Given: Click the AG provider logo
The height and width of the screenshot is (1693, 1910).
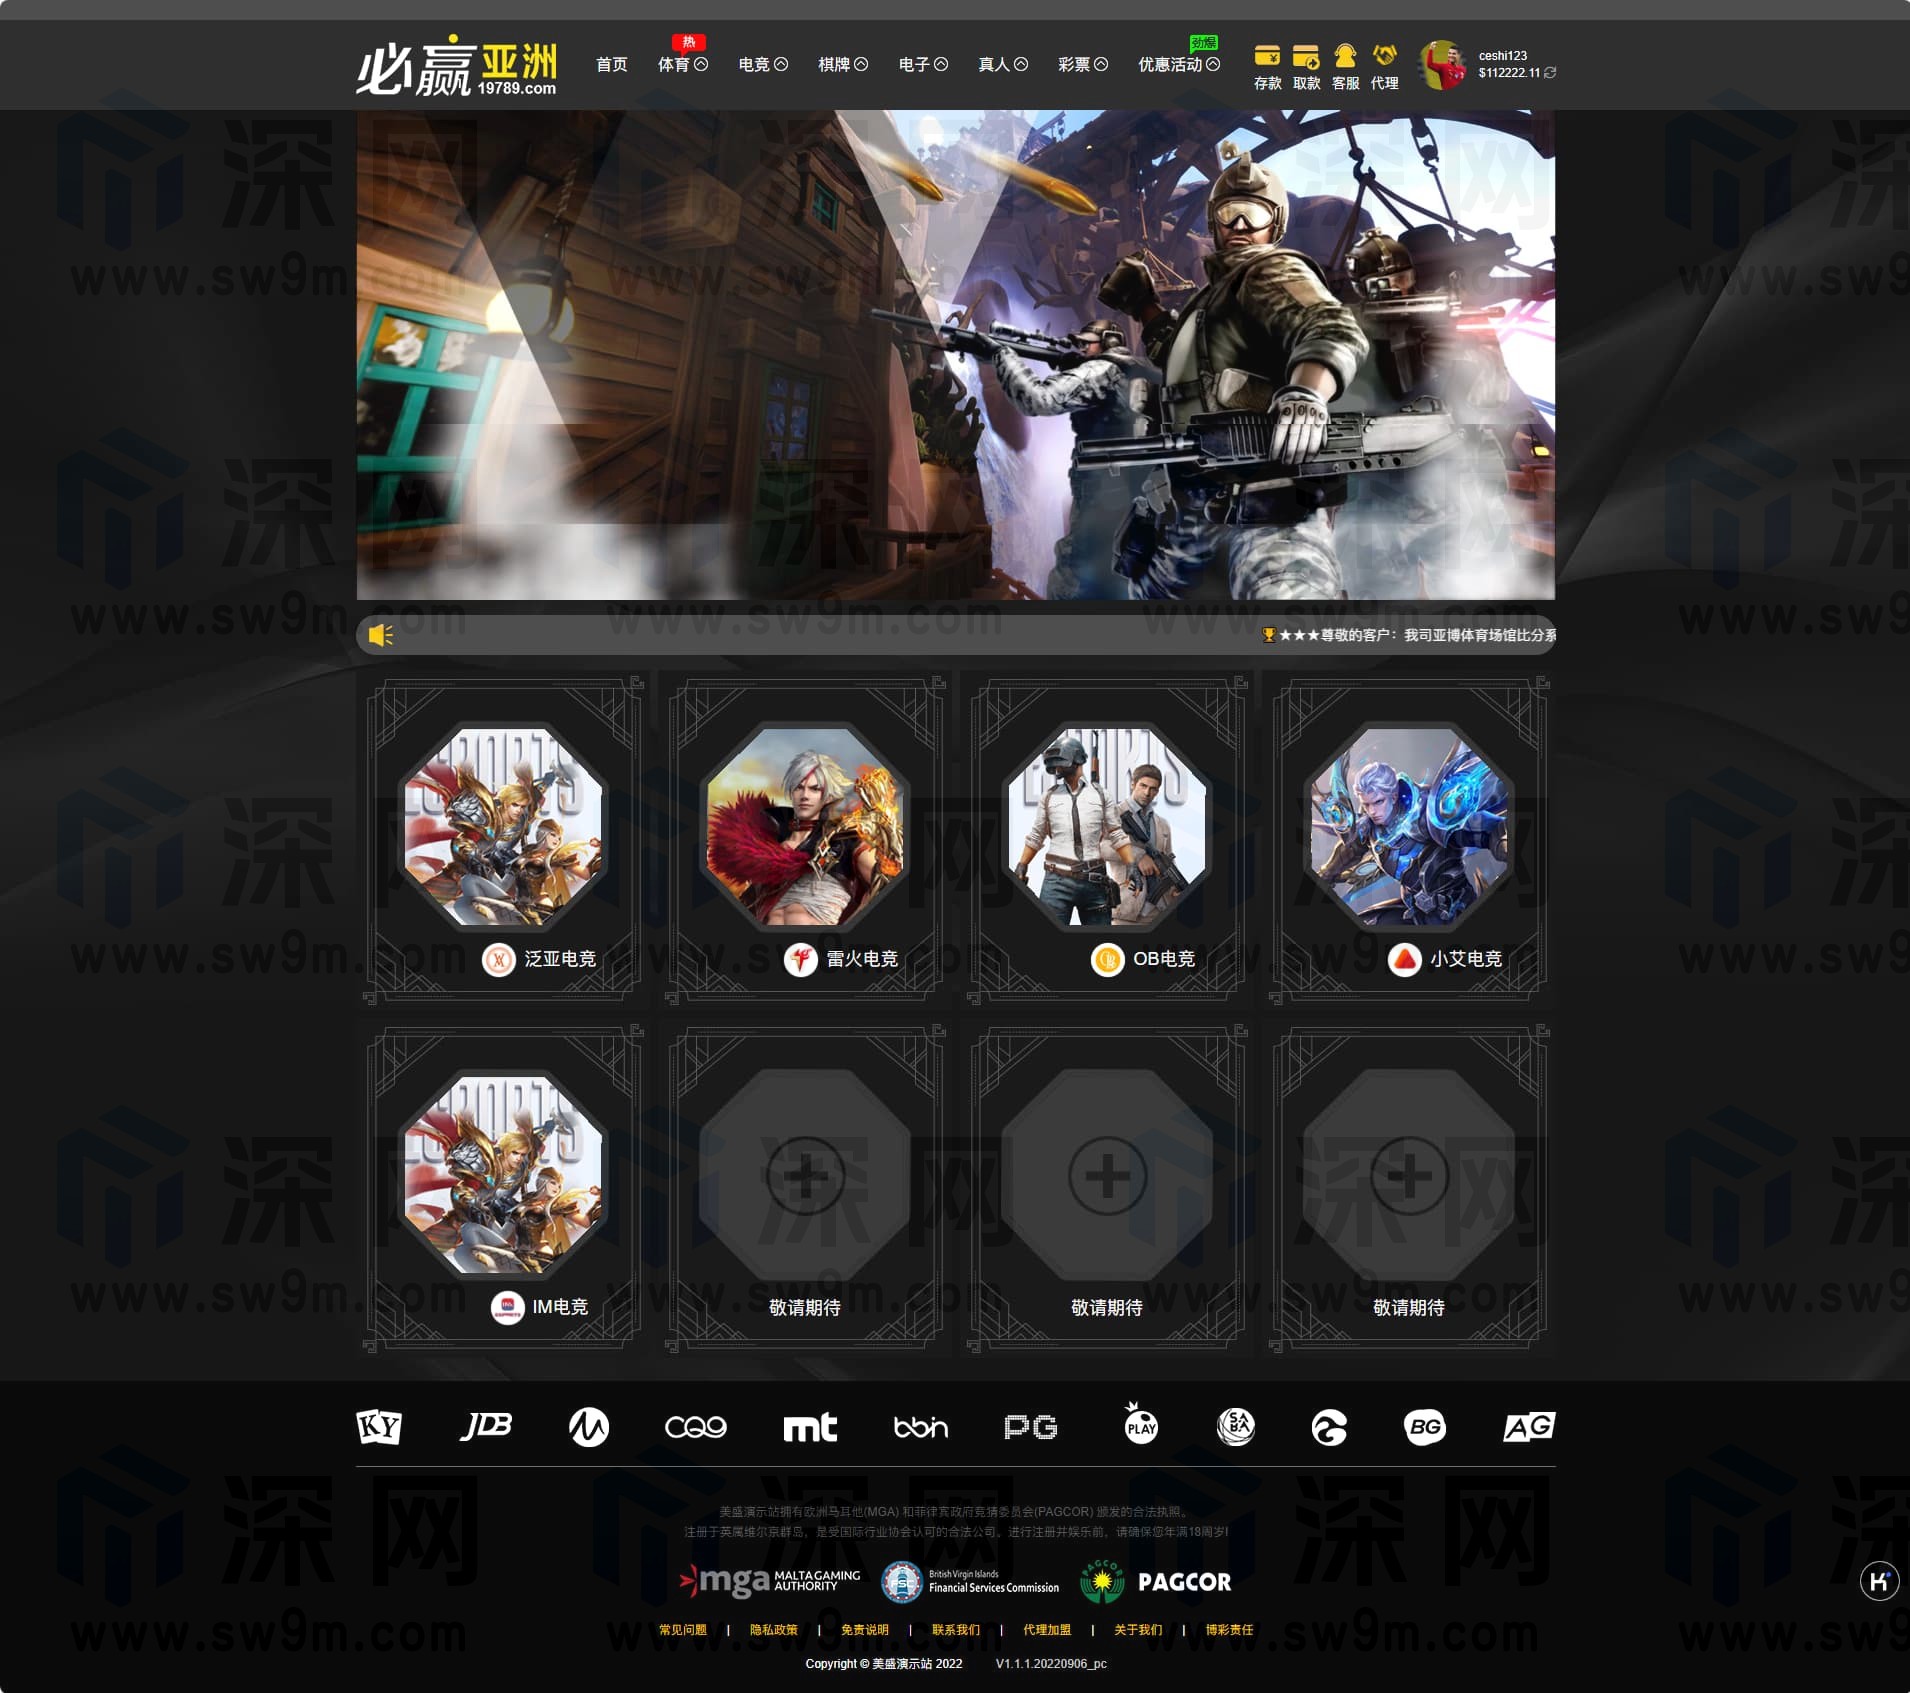Looking at the screenshot, I should coord(1528,1427).
